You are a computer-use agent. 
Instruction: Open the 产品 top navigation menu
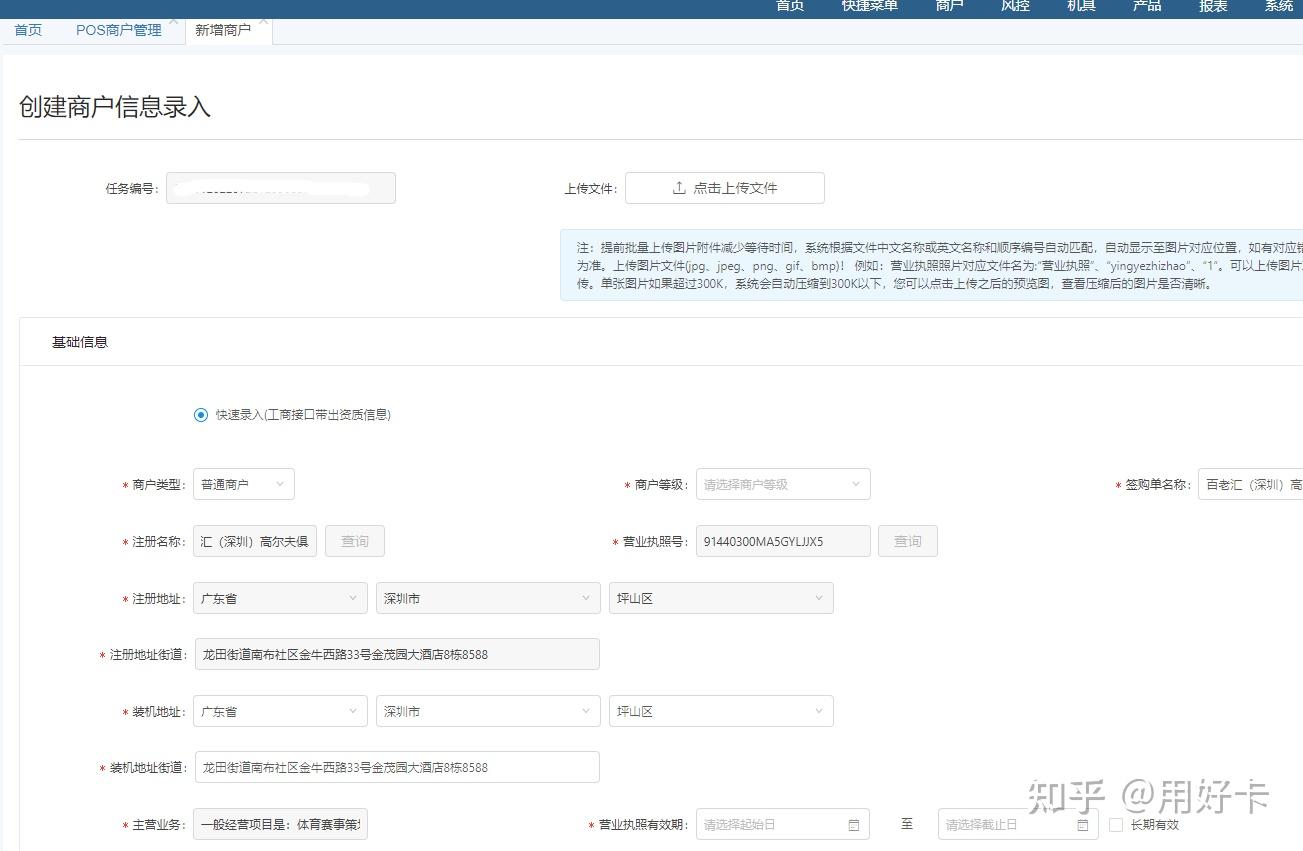click(x=1147, y=6)
